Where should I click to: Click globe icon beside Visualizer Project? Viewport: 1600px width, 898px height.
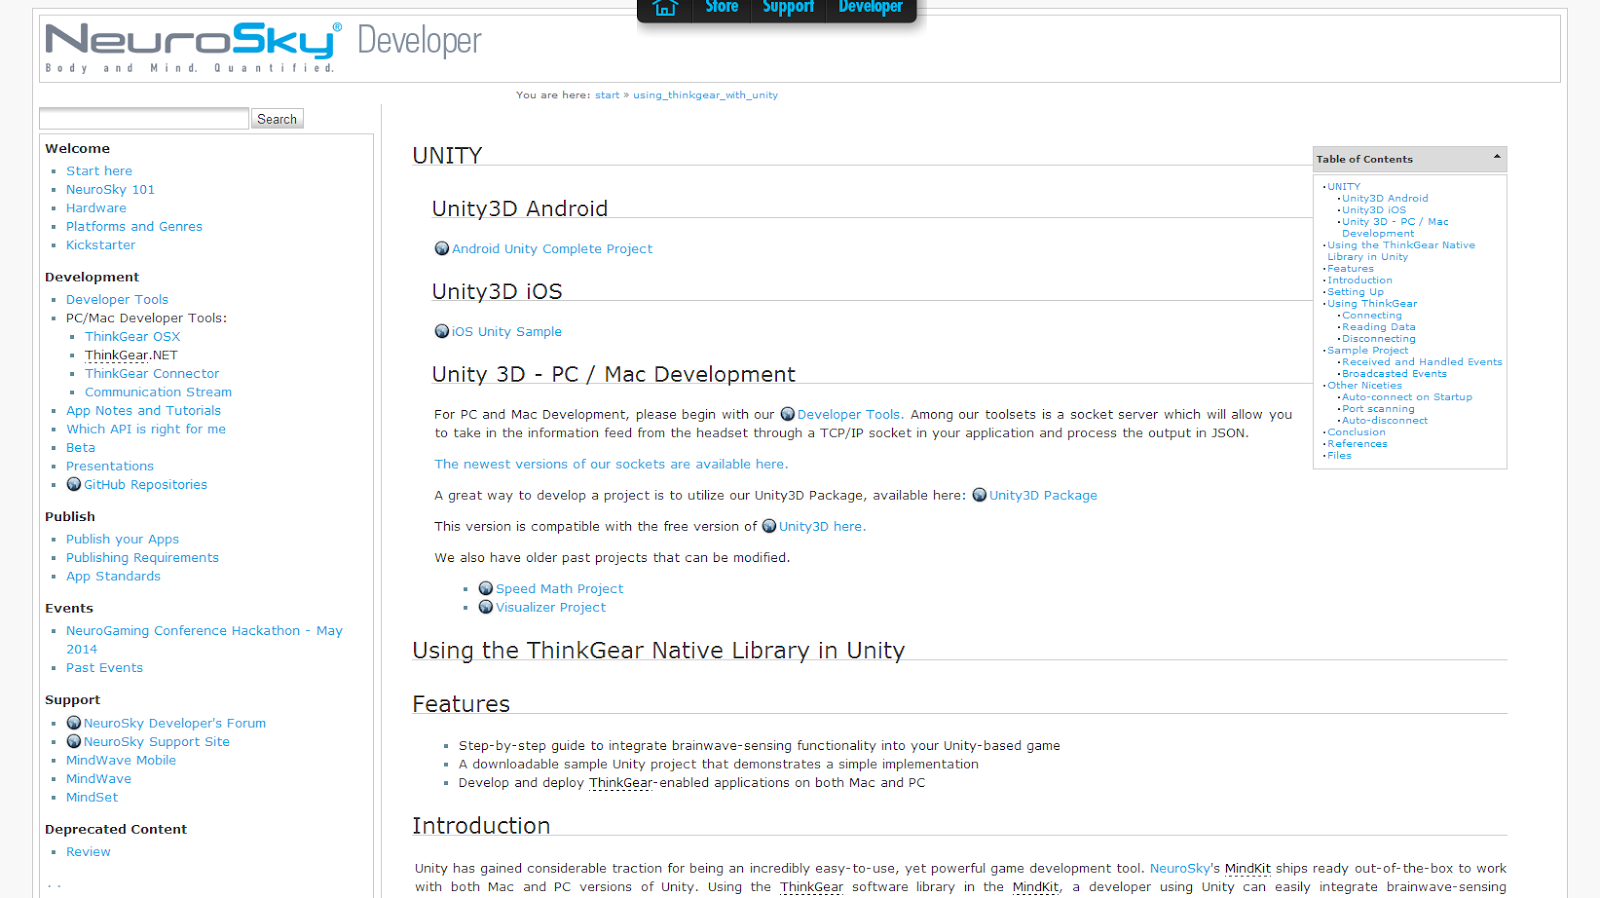point(485,607)
